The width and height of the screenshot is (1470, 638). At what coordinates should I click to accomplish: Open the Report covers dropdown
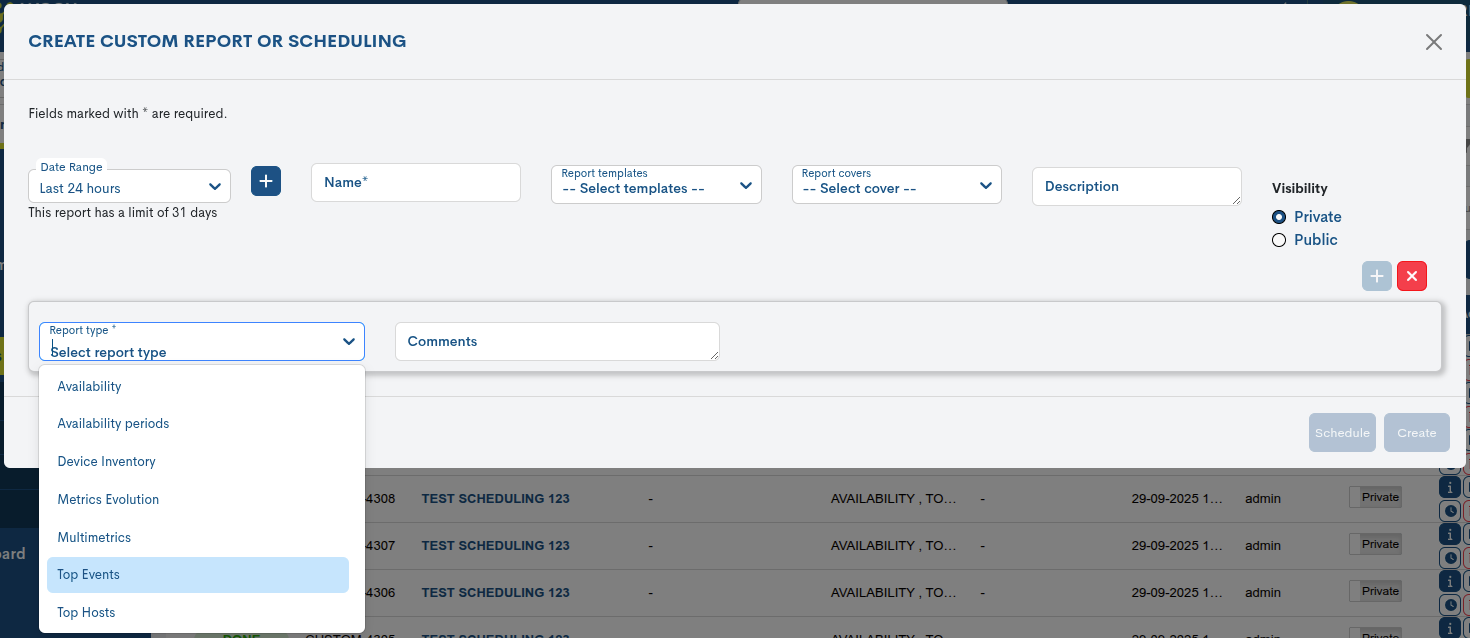click(x=896, y=184)
